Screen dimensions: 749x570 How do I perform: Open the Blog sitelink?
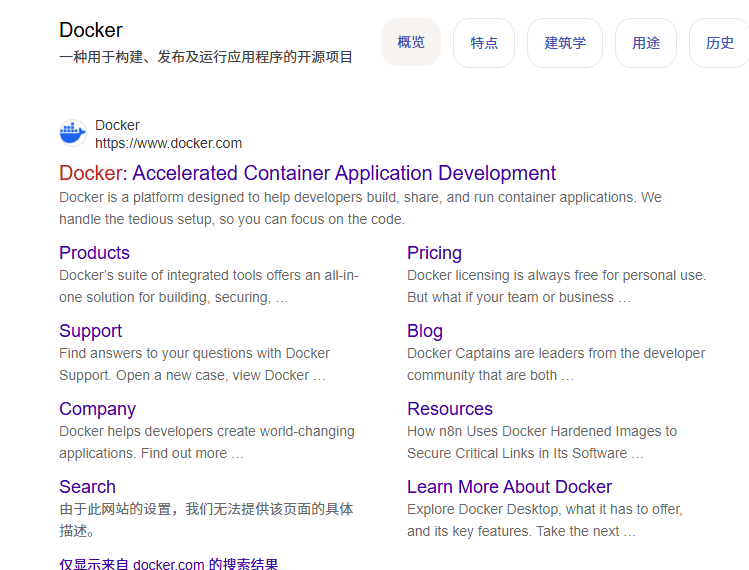425,331
